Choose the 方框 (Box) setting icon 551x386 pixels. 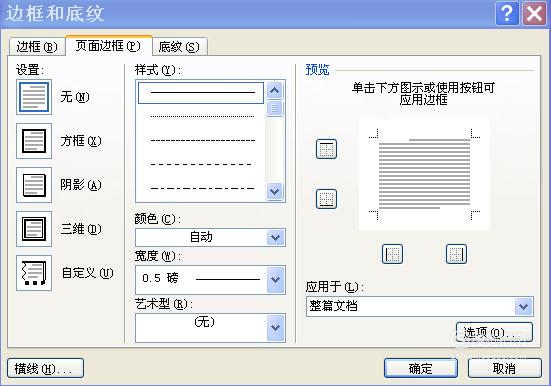pyautogui.click(x=34, y=141)
